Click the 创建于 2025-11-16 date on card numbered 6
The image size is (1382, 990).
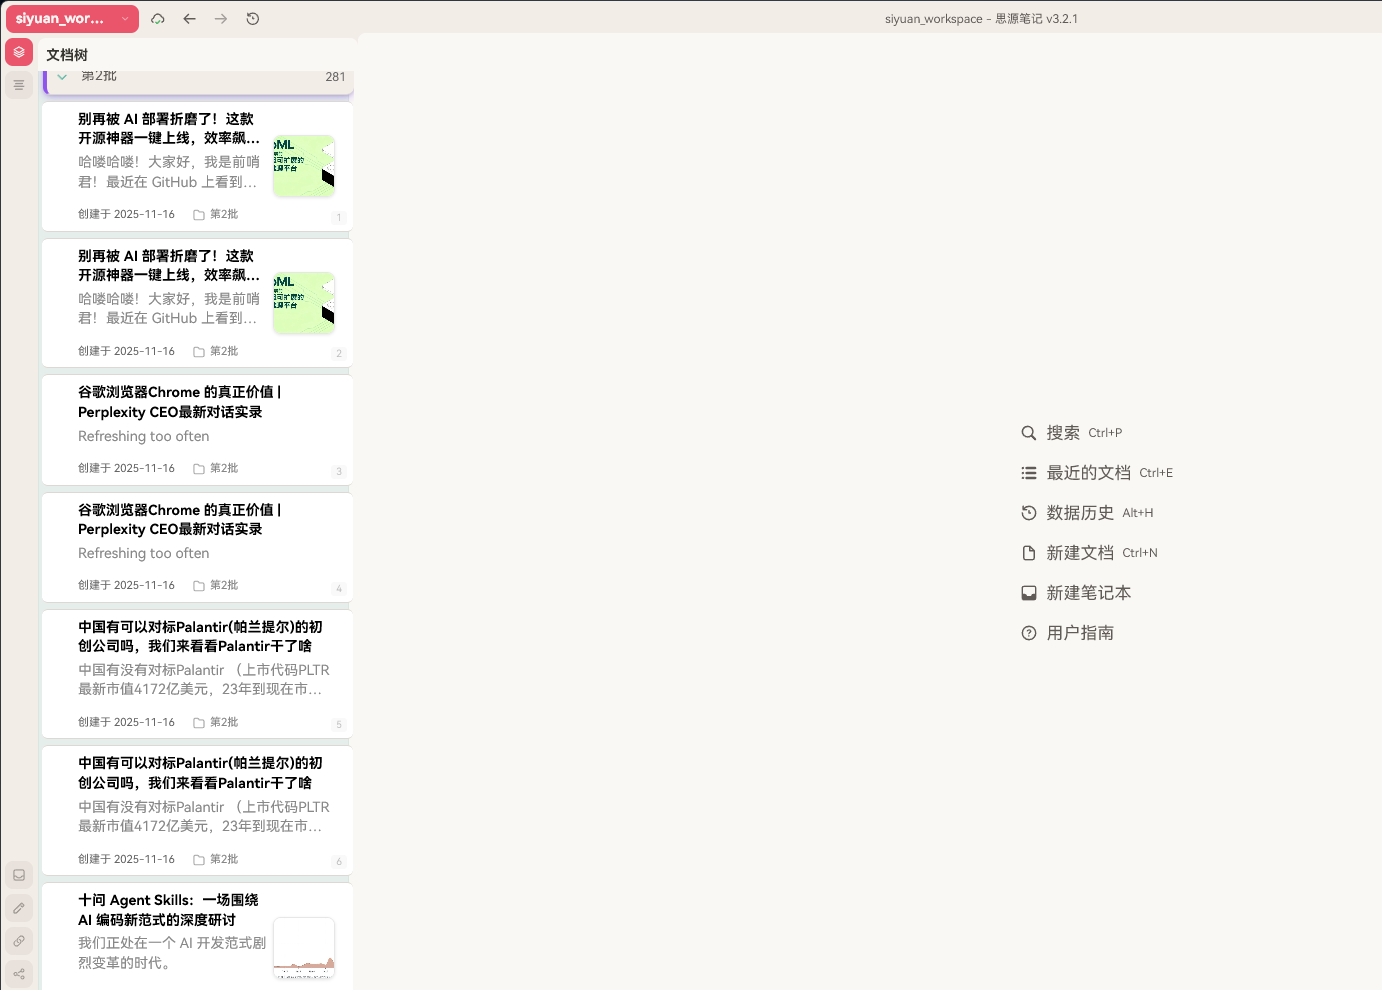click(x=126, y=860)
